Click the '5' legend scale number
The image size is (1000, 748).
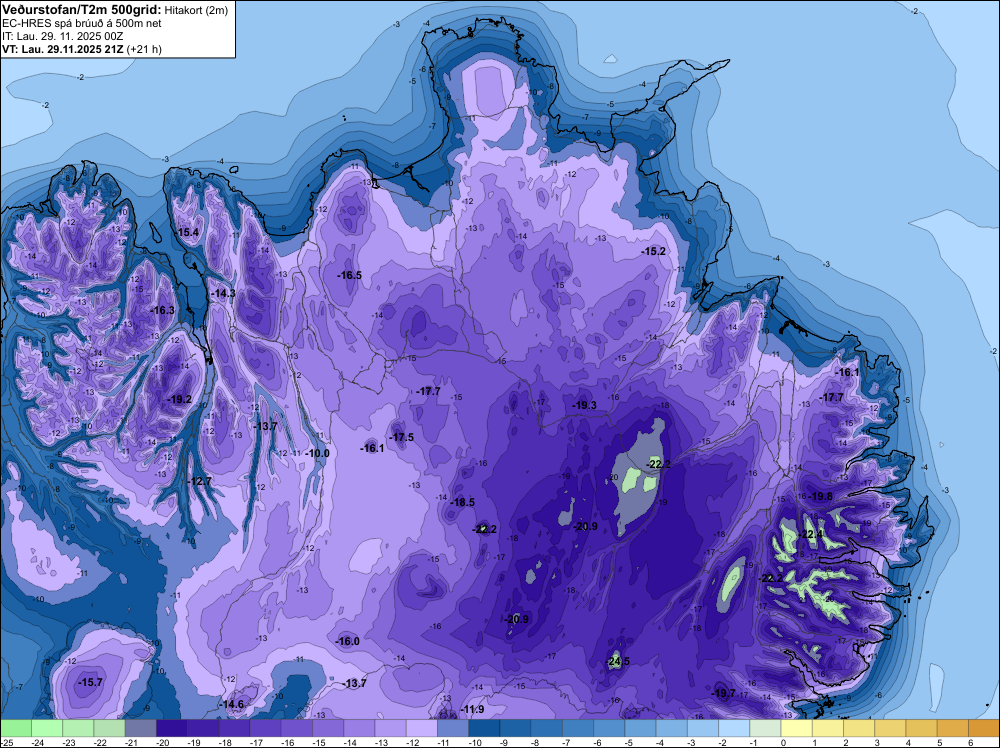pos(939,742)
